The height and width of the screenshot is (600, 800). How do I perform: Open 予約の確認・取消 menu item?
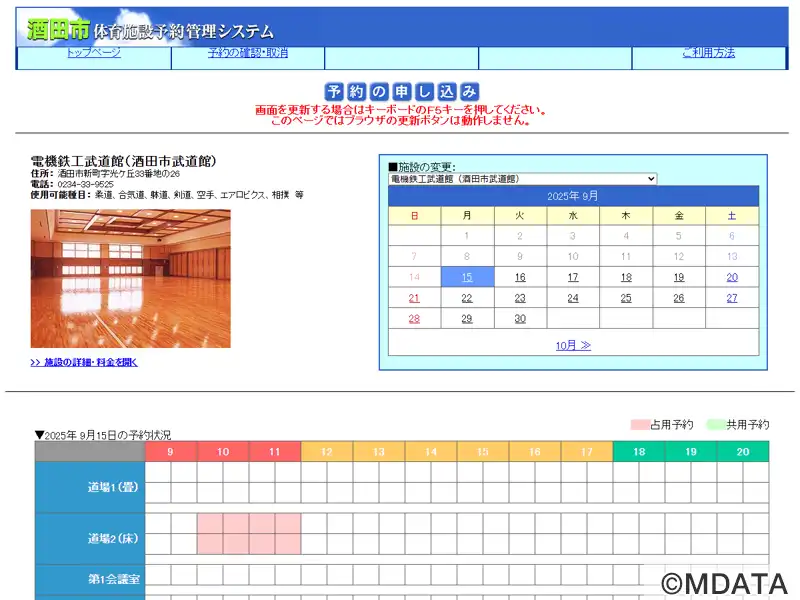(x=248, y=53)
